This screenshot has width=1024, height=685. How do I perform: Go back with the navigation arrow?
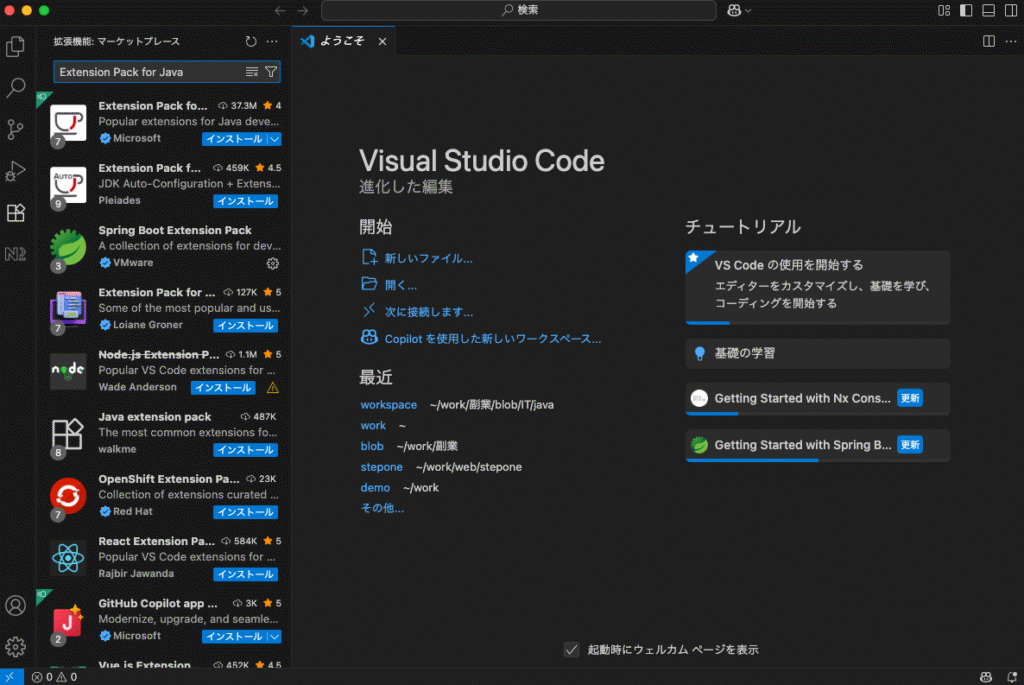[280, 10]
